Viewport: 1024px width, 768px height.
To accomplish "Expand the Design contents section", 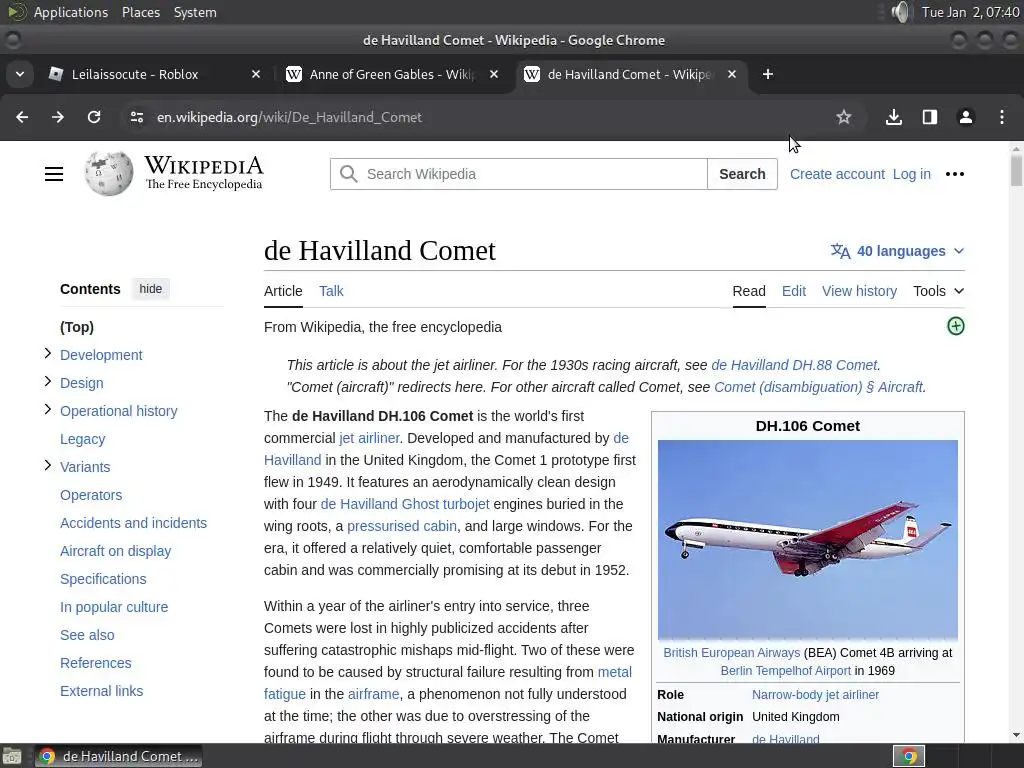I will click(48, 382).
